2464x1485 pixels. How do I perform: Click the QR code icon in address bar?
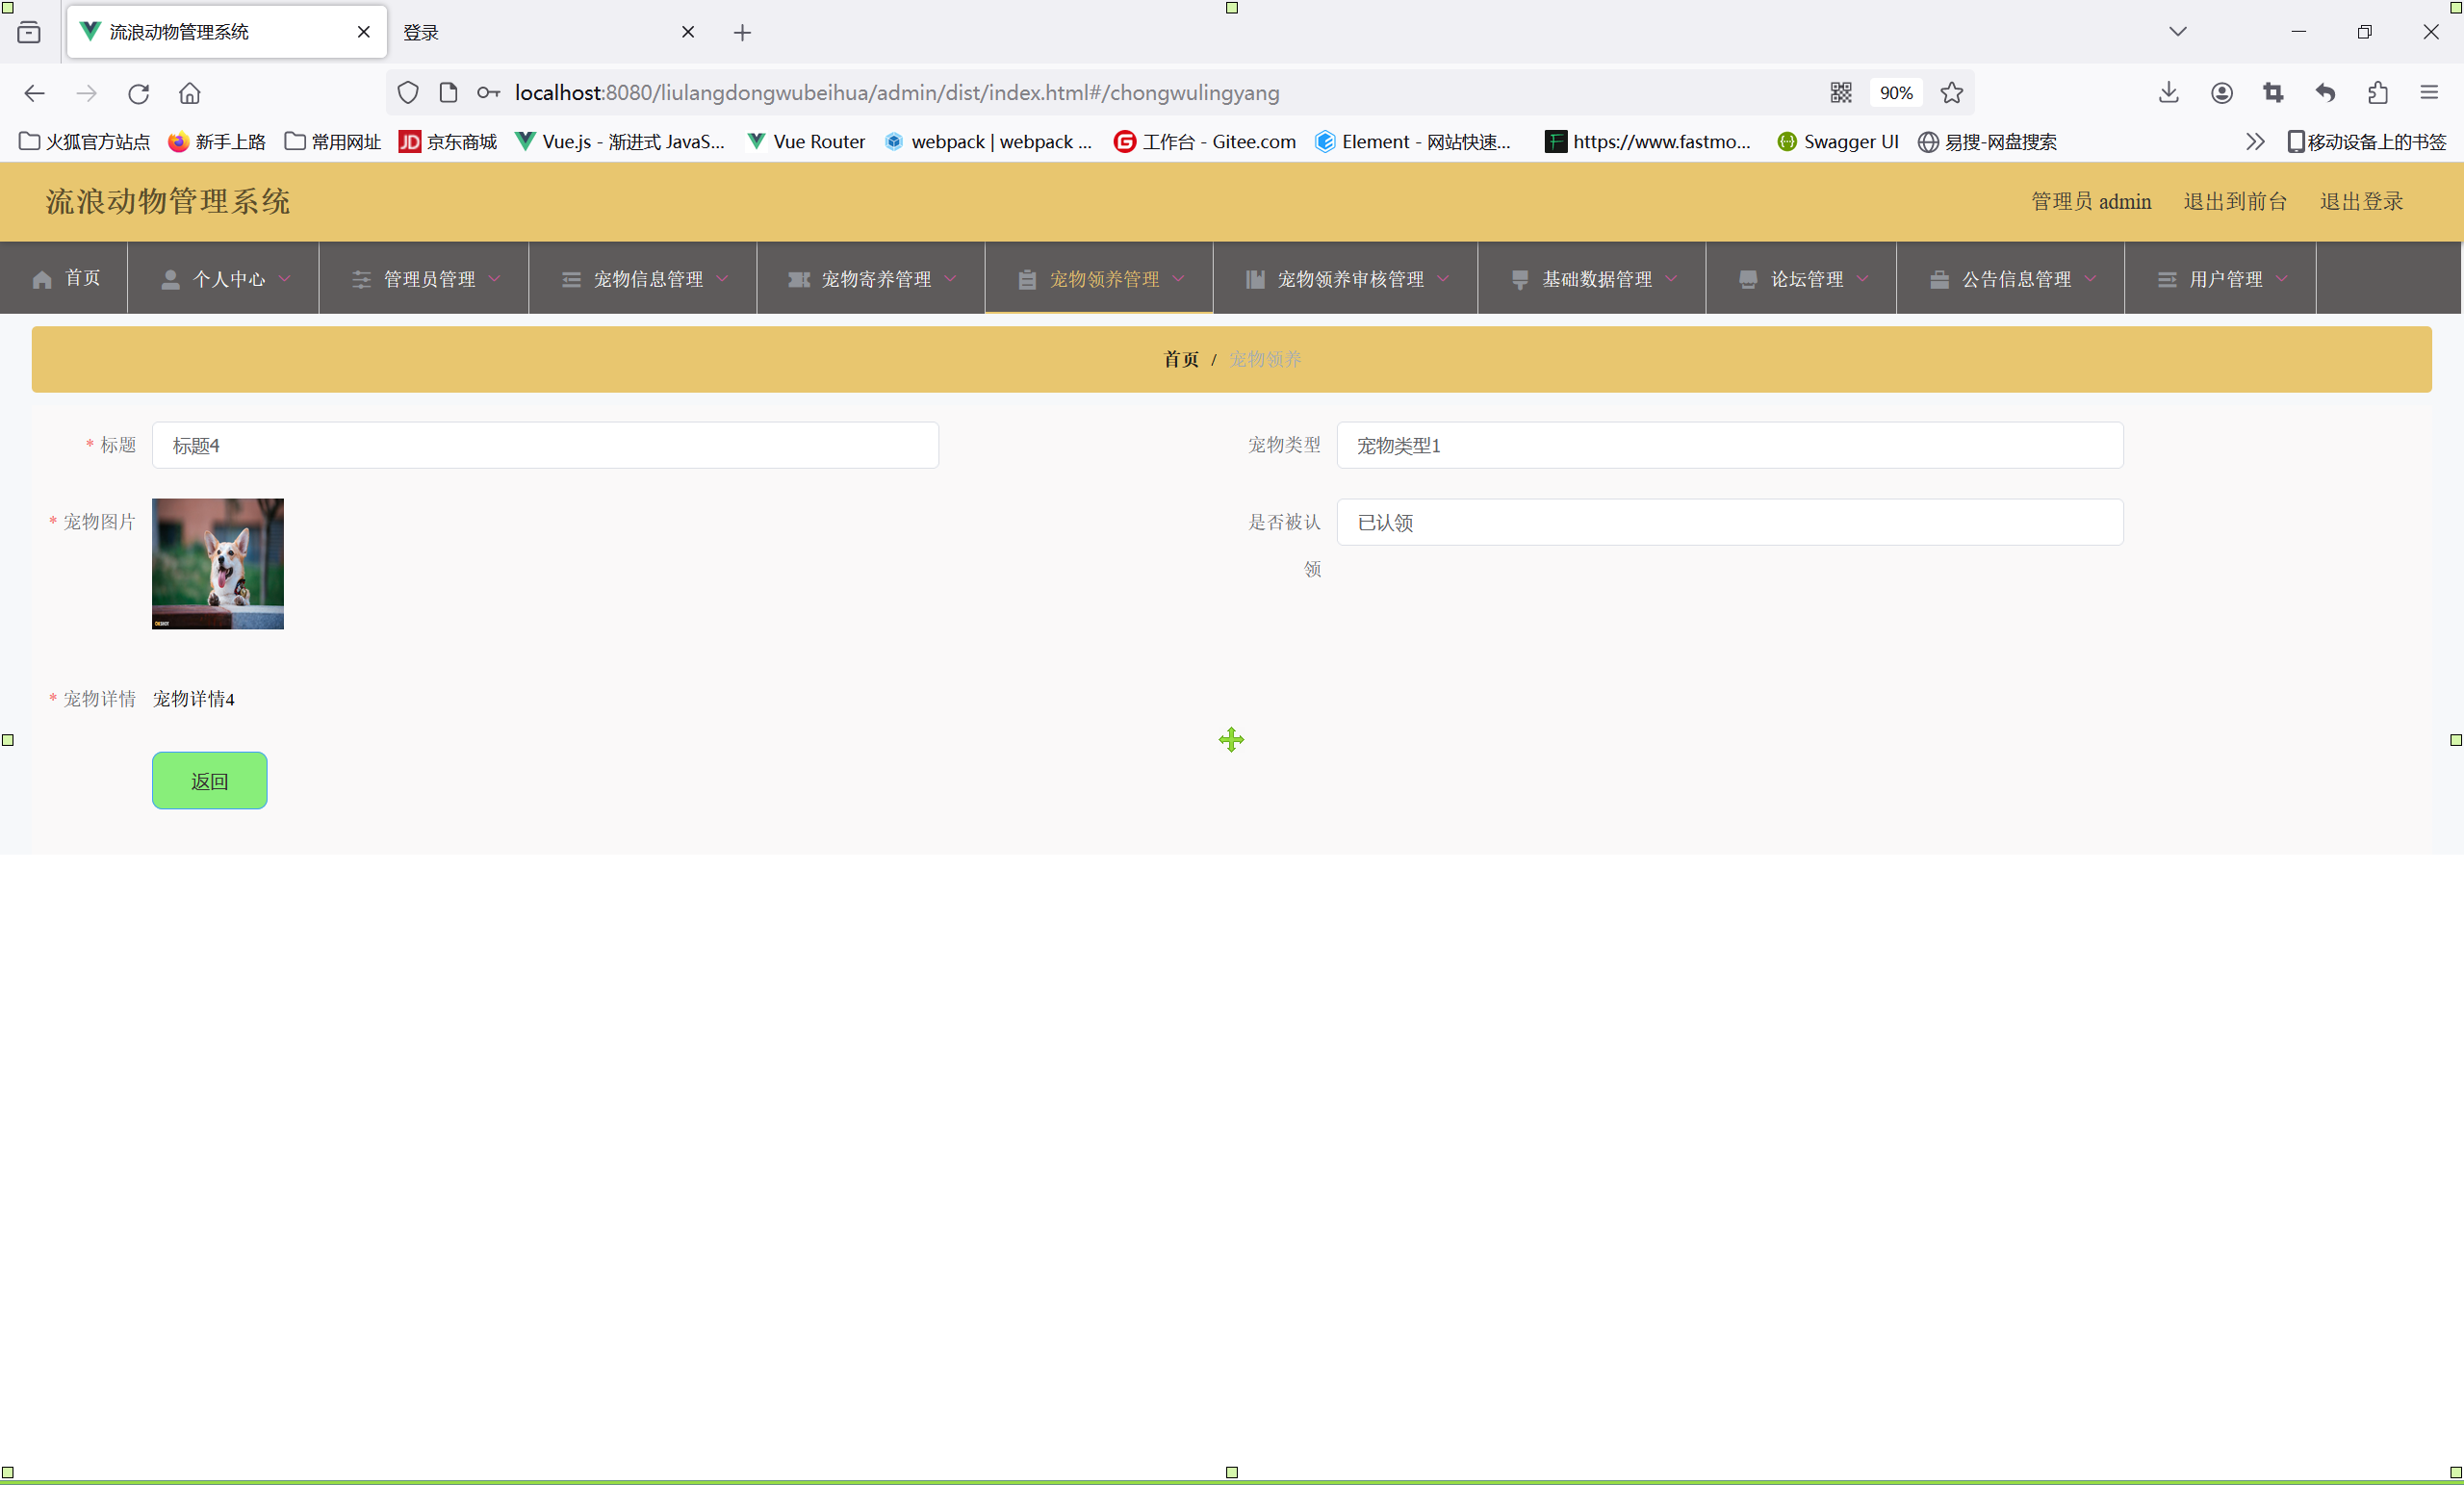[1840, 93]
